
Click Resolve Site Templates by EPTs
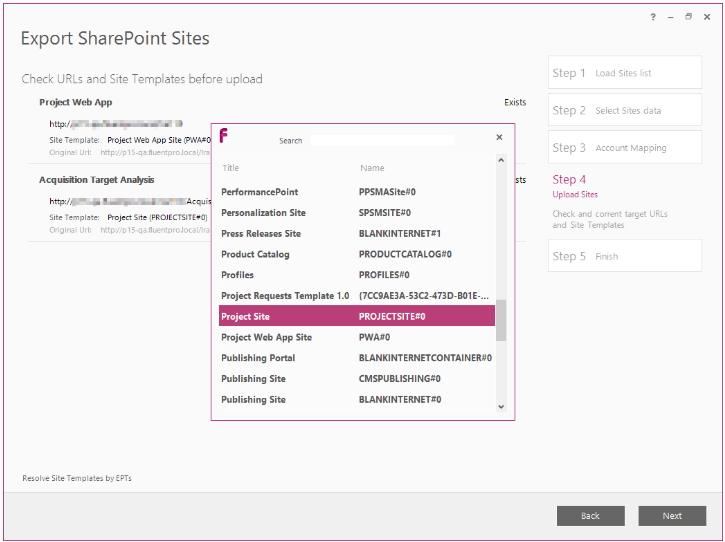77,478
